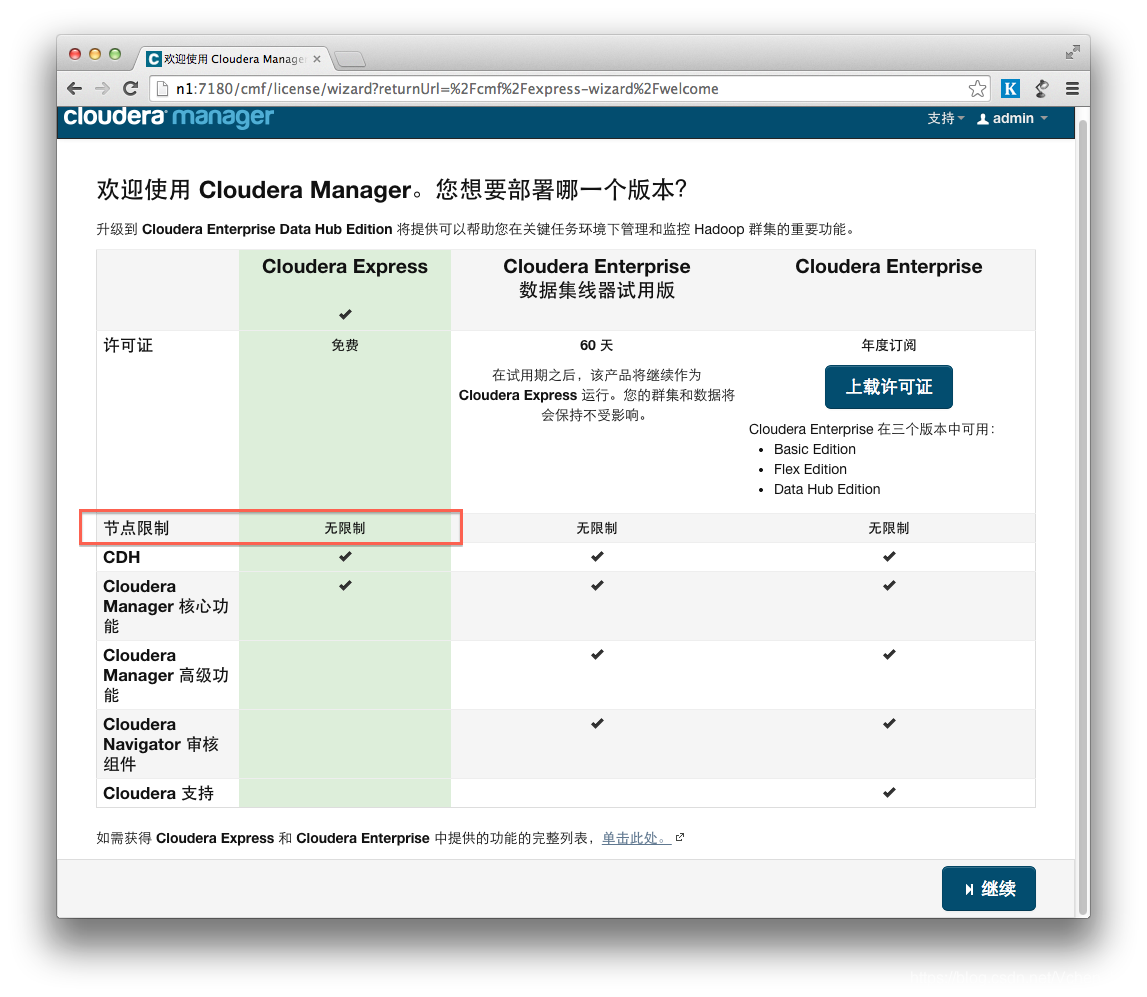Open the 支持 dropdown menu
Screen dimensions: 1147x997
click(x=946, y=118)
